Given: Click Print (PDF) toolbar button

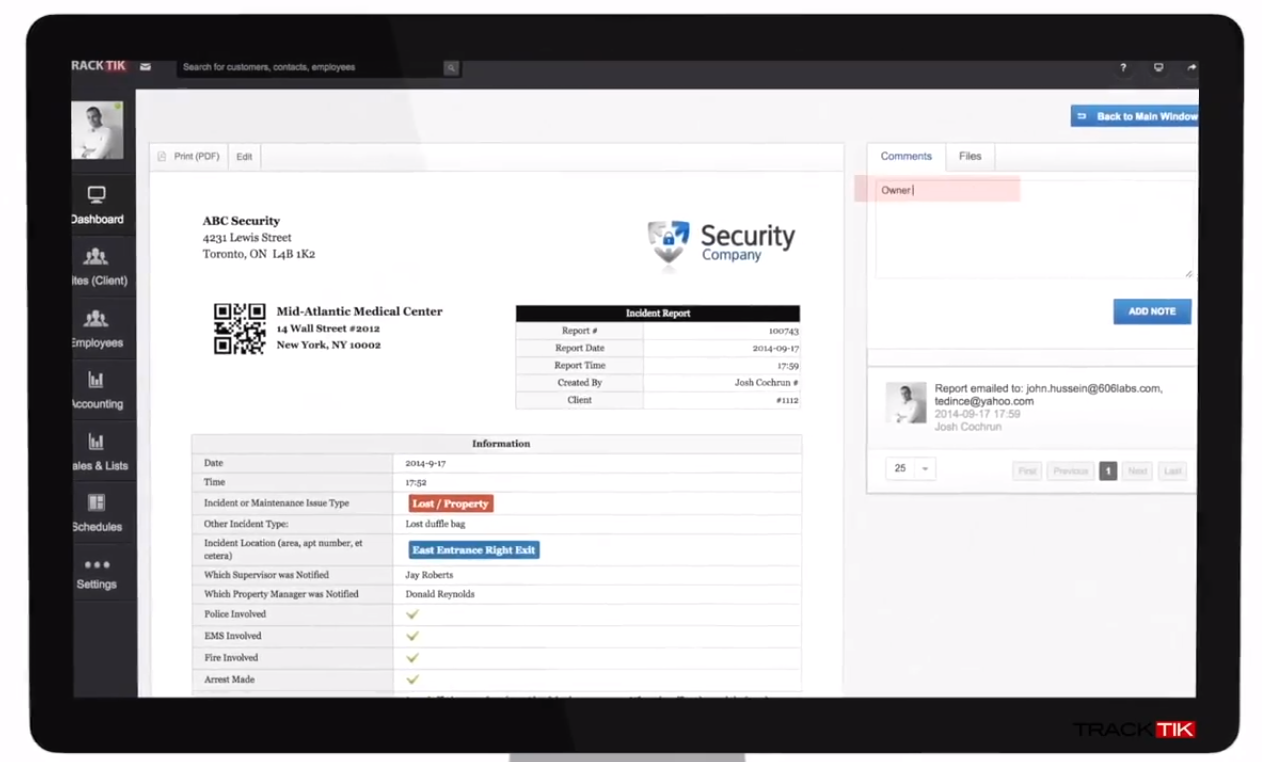Looking at the screenshot, I should point(189,157).
